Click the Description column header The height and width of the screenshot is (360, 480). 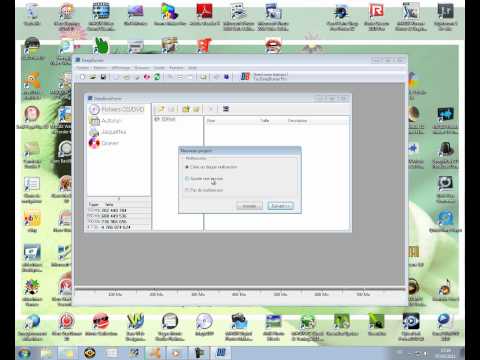297,121
